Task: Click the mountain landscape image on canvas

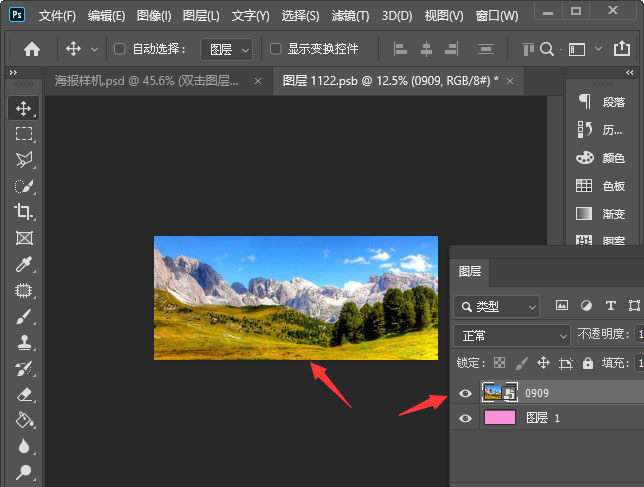Action: click(295, 297)
